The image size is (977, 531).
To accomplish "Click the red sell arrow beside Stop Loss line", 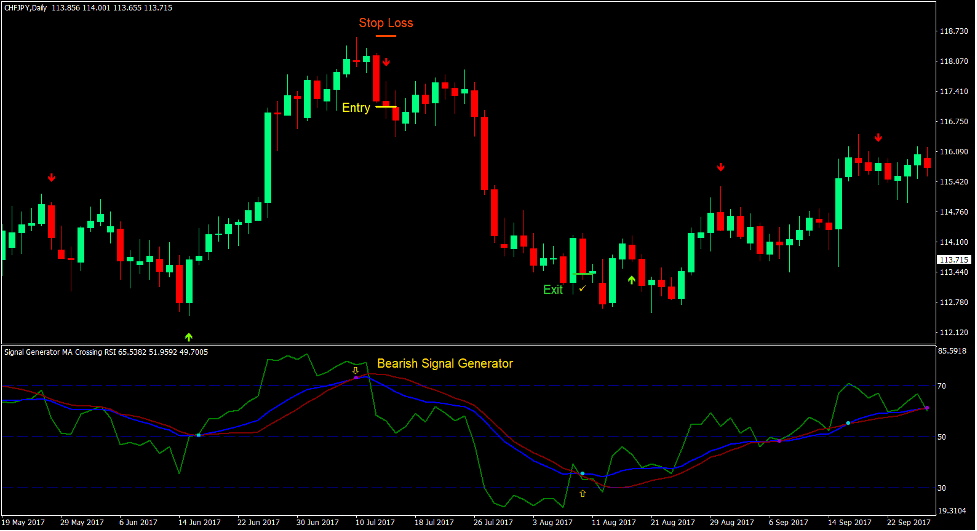I will [x=386, y=62].
